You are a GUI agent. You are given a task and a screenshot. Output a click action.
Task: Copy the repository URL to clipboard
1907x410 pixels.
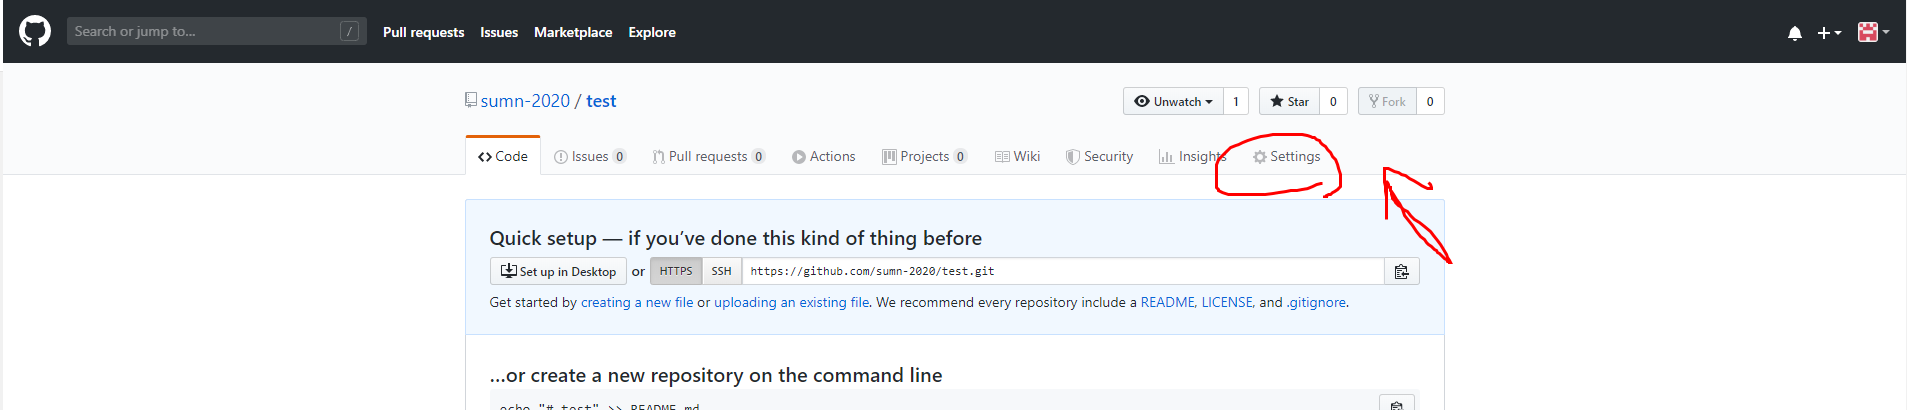pyautogui.click(x=1401, y=271)
